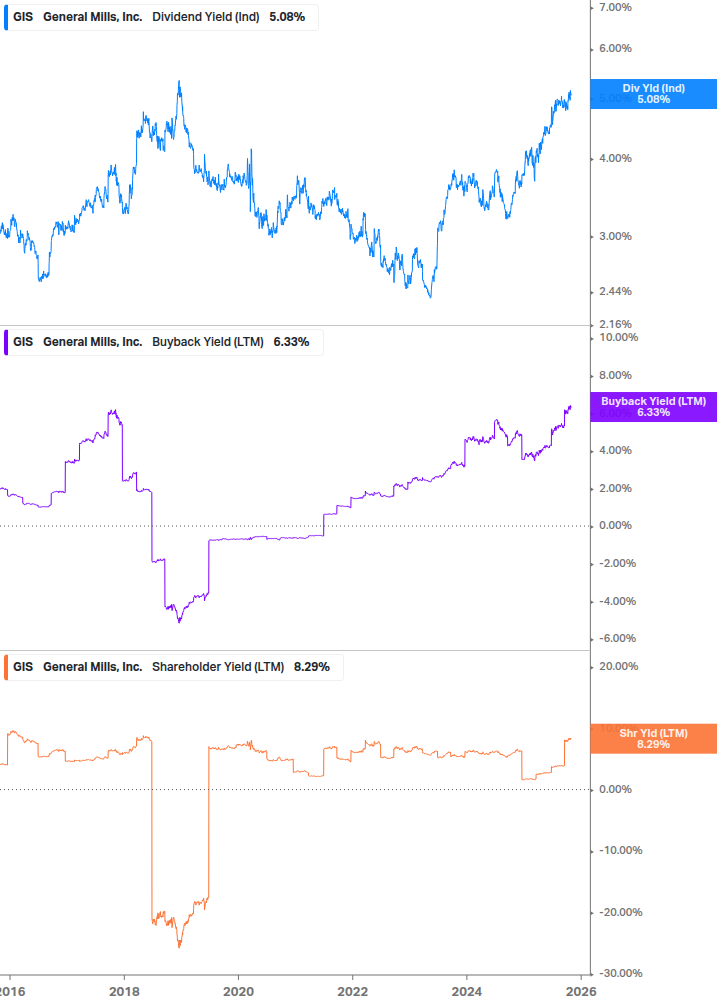Click the 2024 label on the time axis
The width and height of the screenshot is (717, 1005).
[x=466, y=992]
